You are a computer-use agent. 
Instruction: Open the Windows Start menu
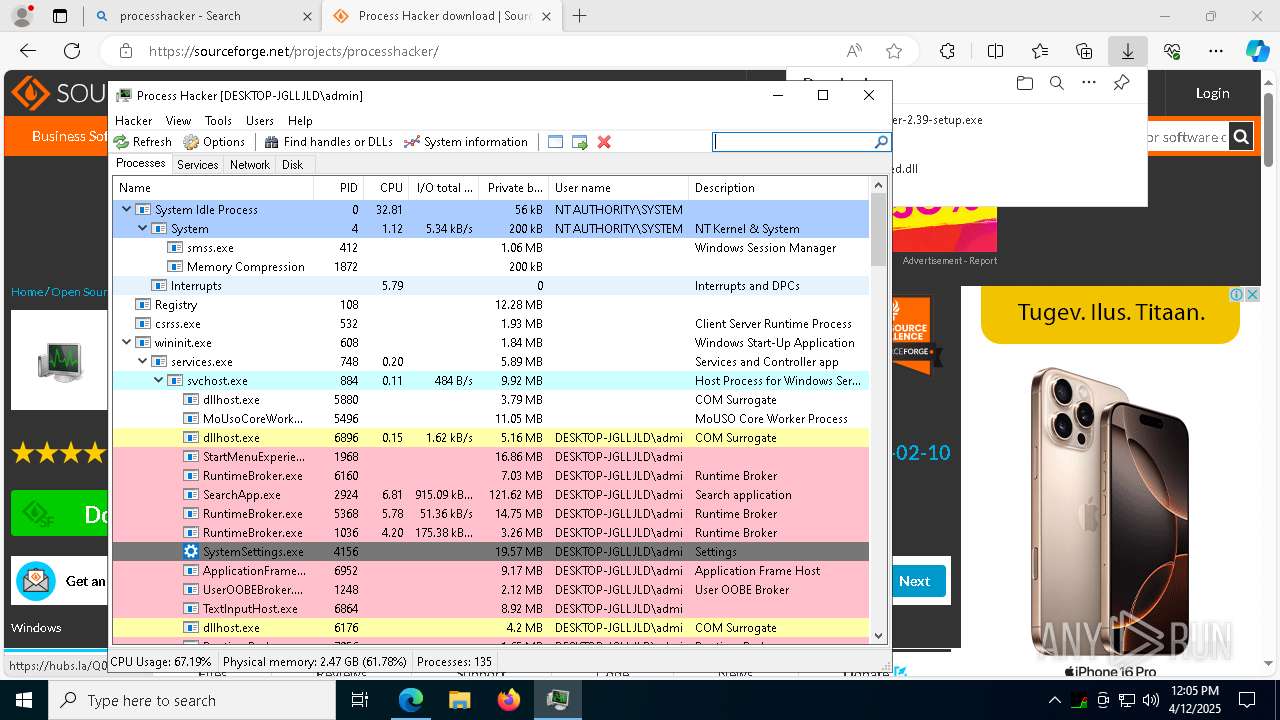coord(24,700)
